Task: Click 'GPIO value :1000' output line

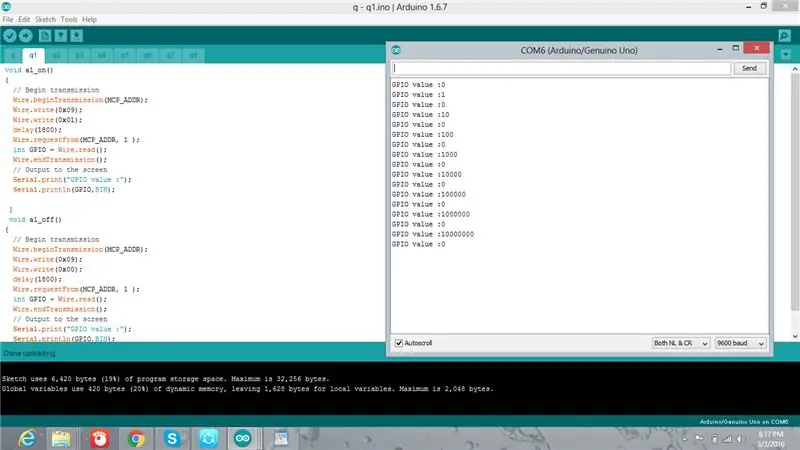Action: [424, 155]
